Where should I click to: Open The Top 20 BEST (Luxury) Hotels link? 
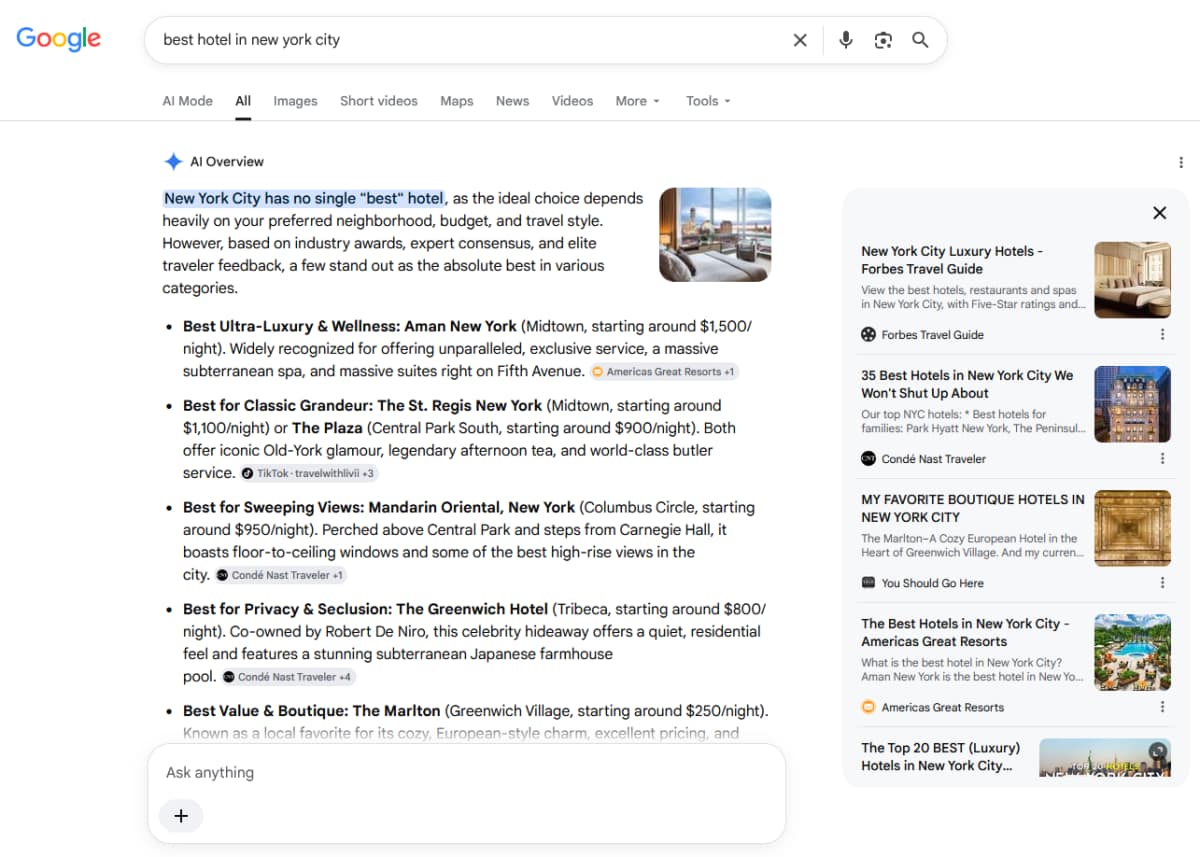tap(941, 756)
